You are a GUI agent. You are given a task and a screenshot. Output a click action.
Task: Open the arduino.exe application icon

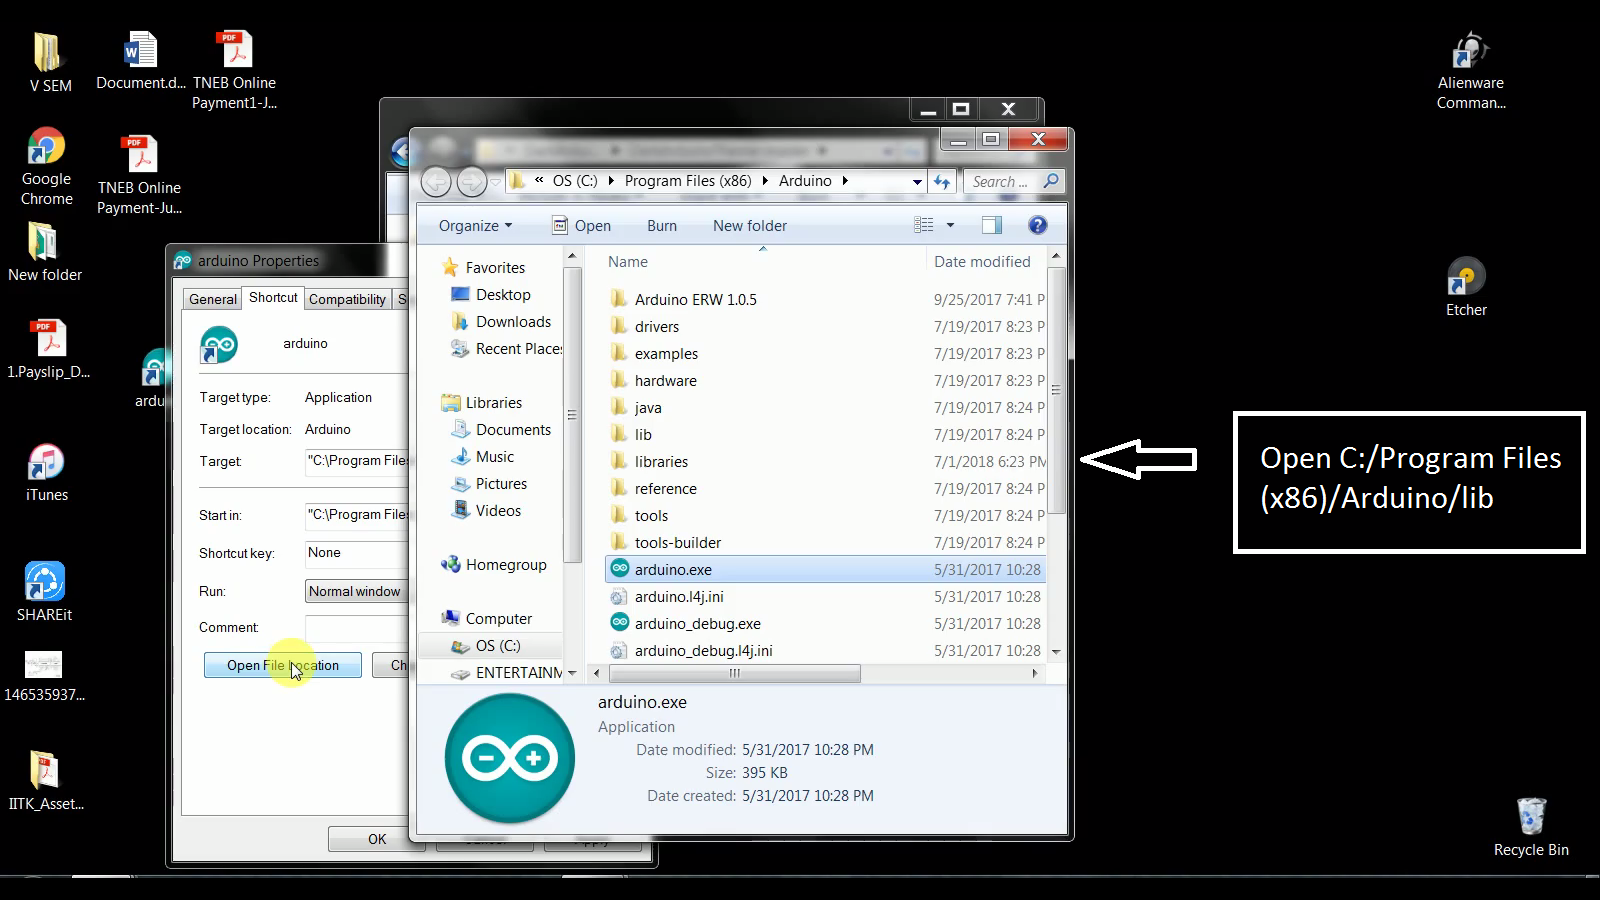[672, 569]
